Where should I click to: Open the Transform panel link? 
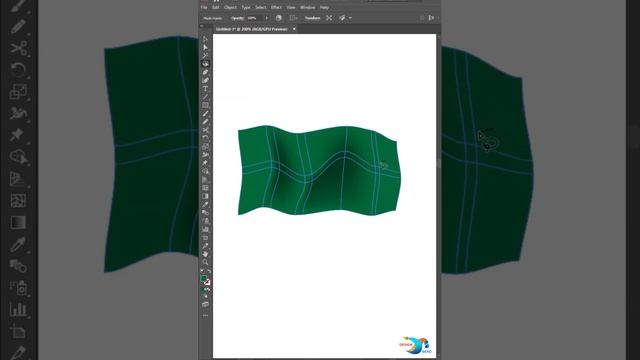[313, 18]
